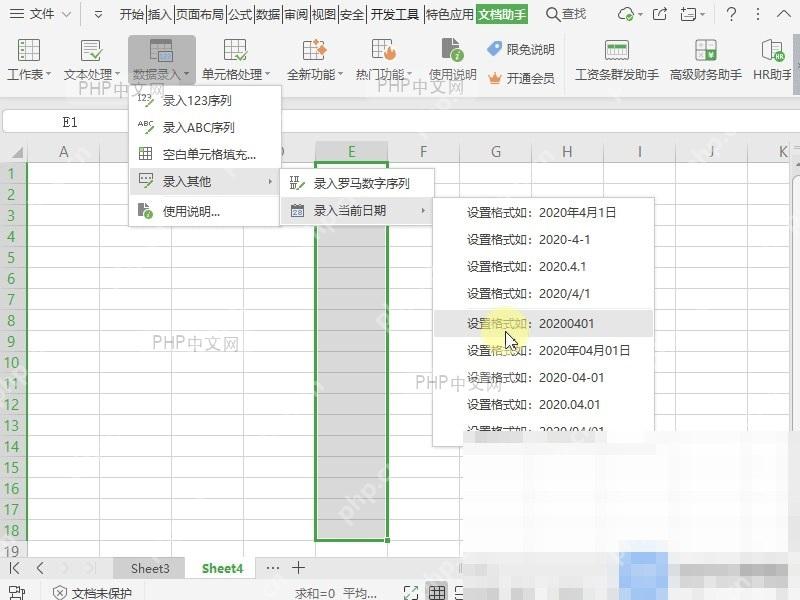Open the 全新功能 icon
Screen dimensions: 800x600
(x=314, y=50)
